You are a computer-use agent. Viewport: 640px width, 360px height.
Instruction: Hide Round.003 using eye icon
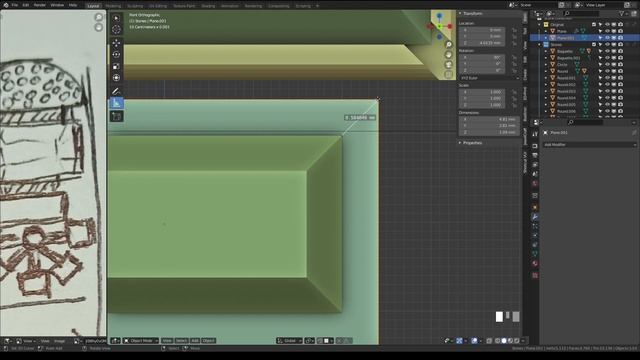coord(607,91)
